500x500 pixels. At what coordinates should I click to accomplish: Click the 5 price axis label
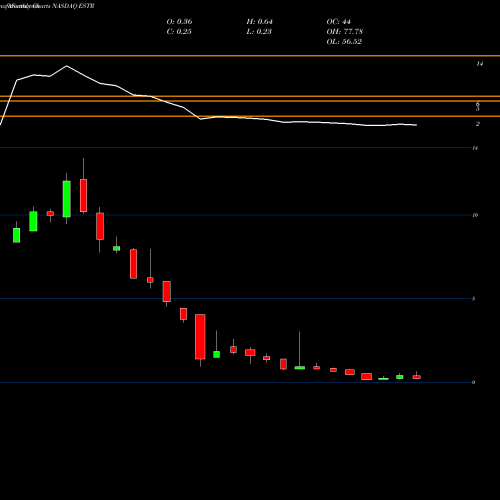pos(474,299)
